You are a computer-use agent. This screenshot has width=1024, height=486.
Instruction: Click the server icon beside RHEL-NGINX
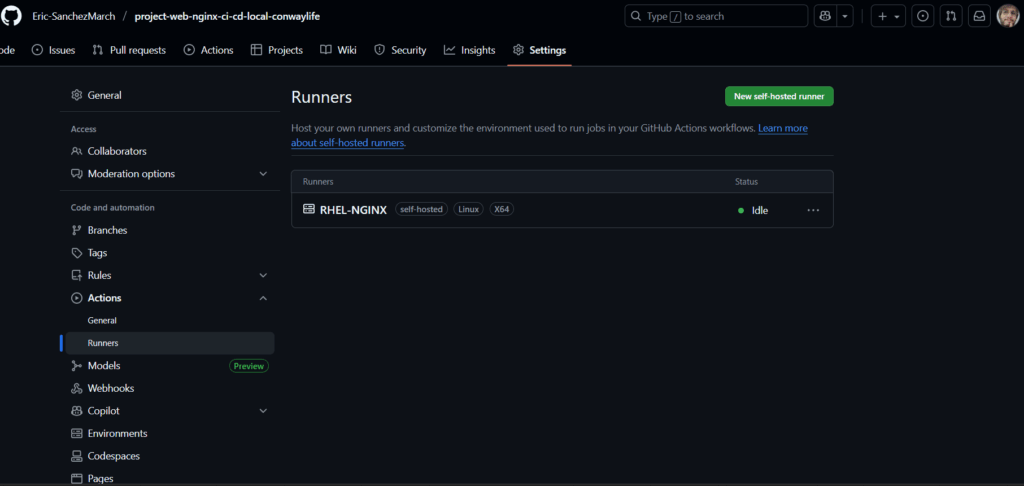[x=309, y=210]
